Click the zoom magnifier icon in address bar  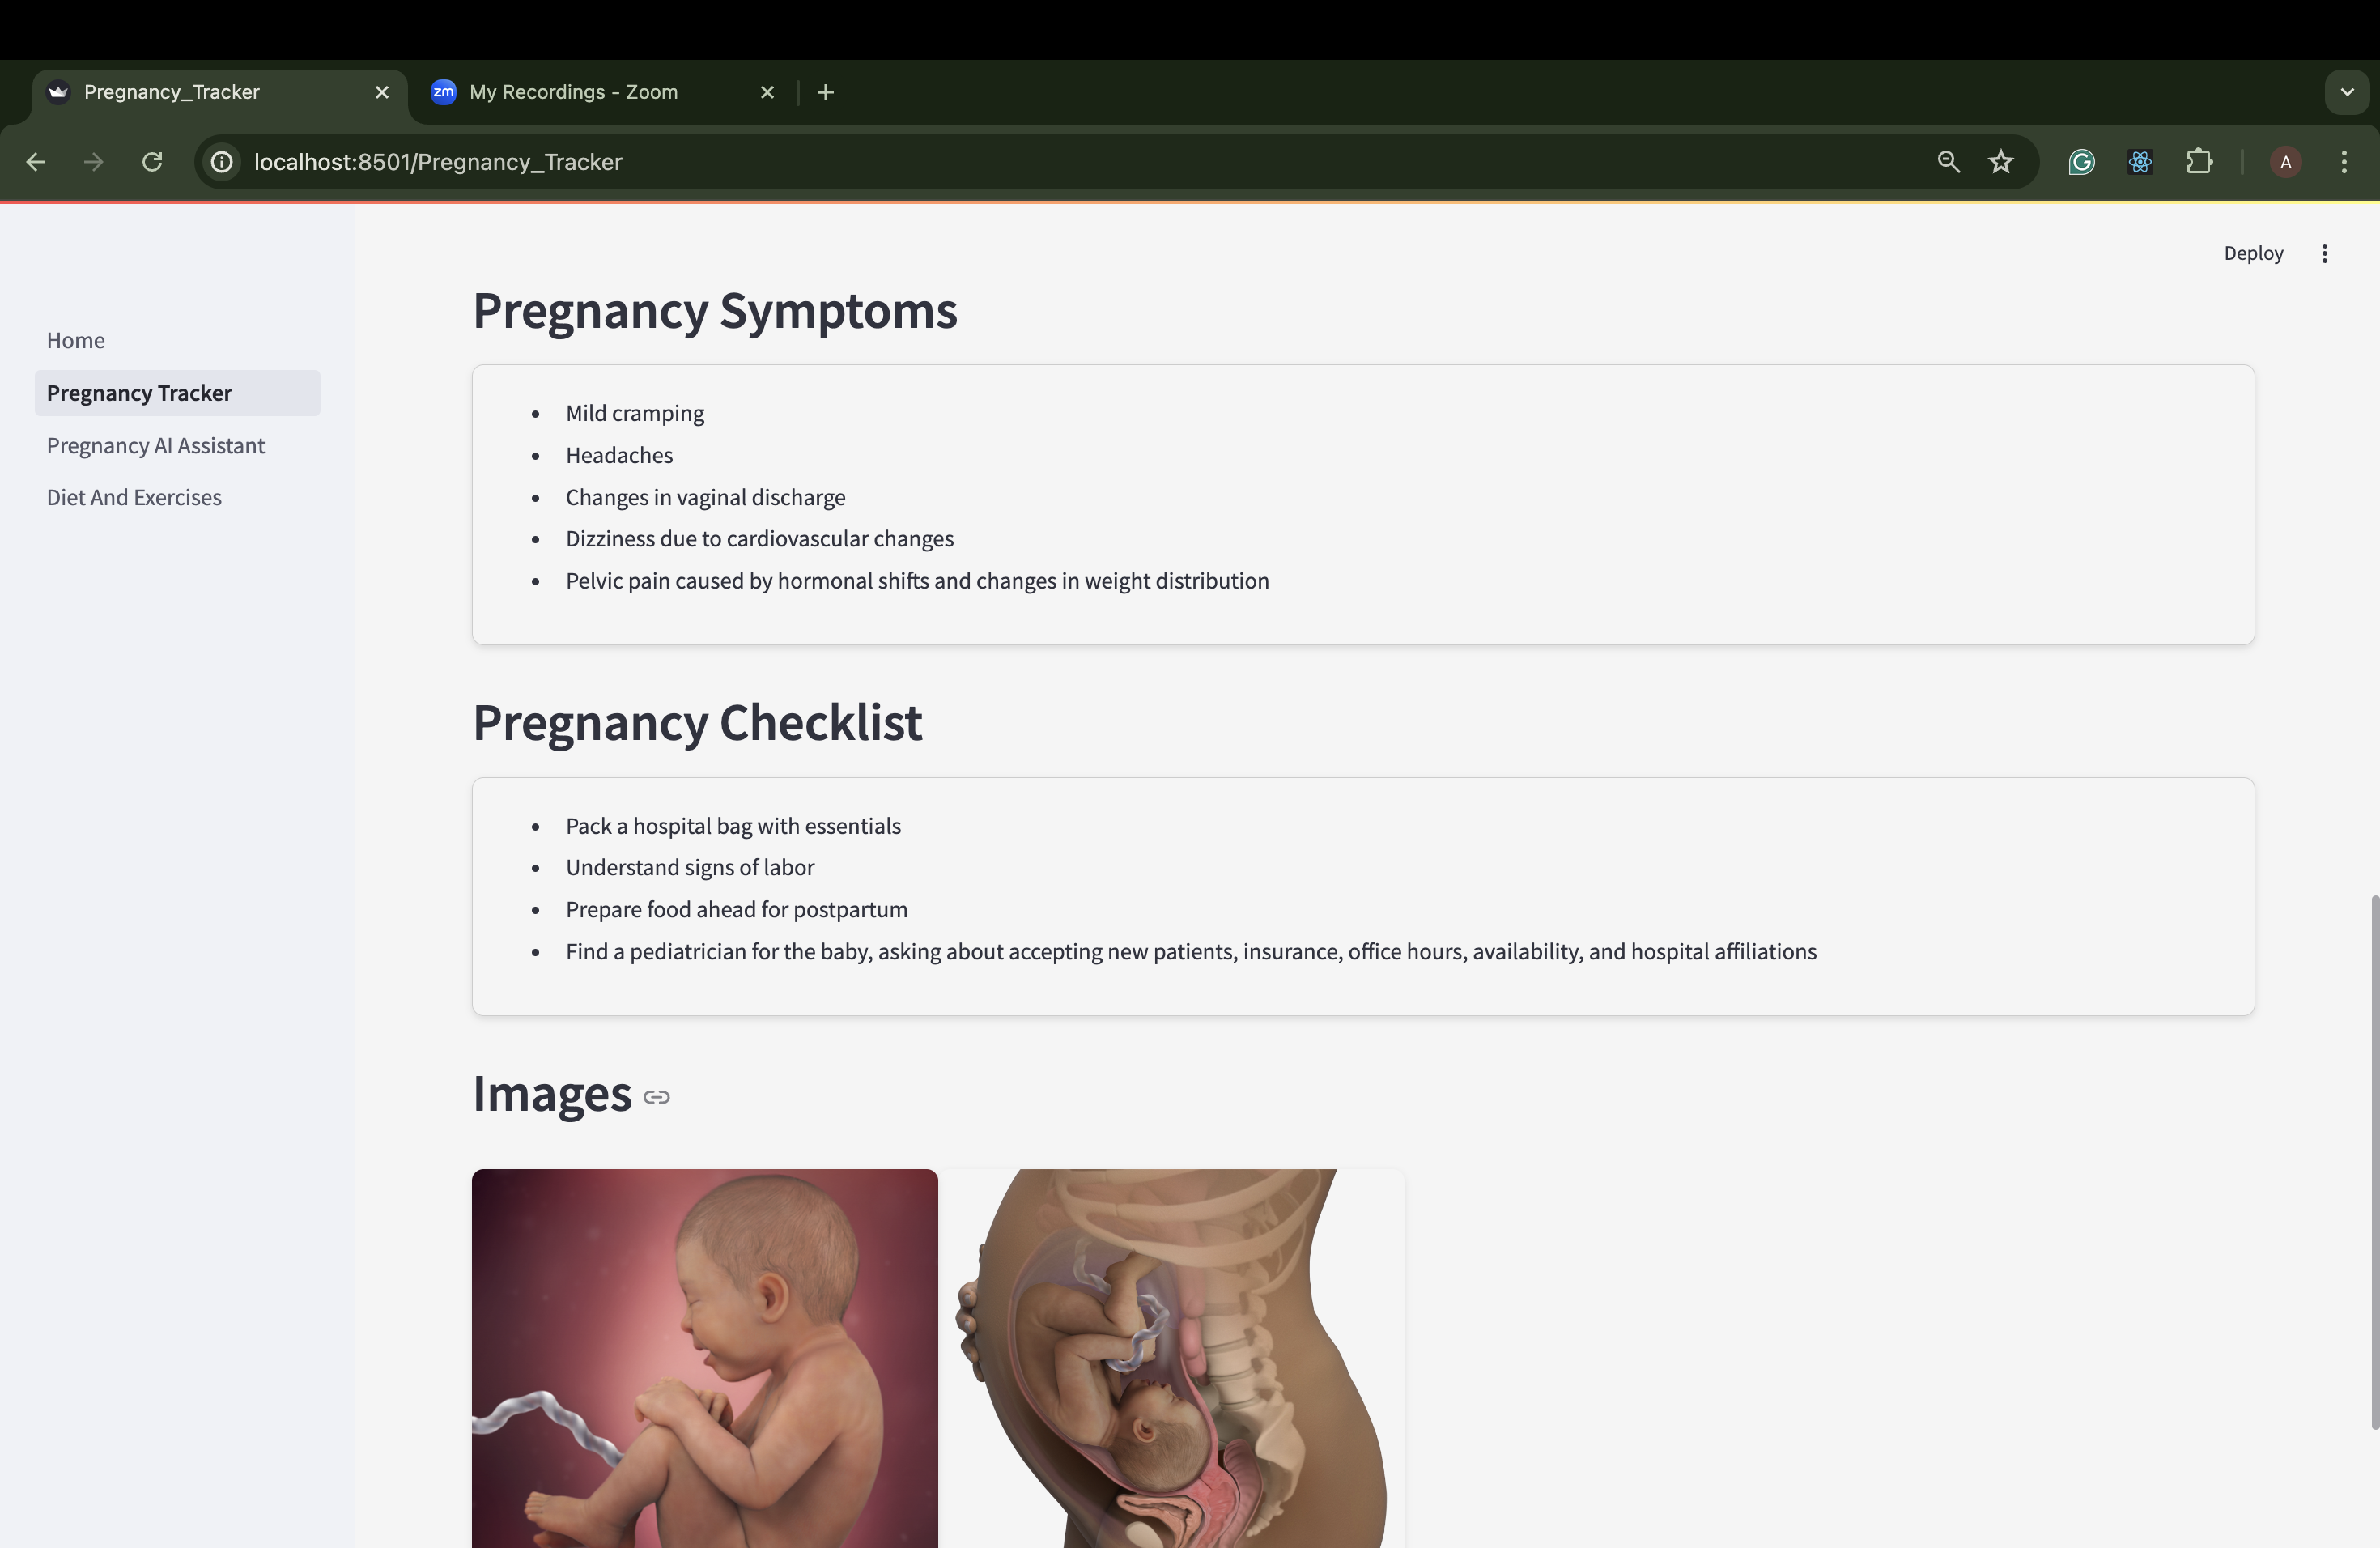tap(1947, 162)
